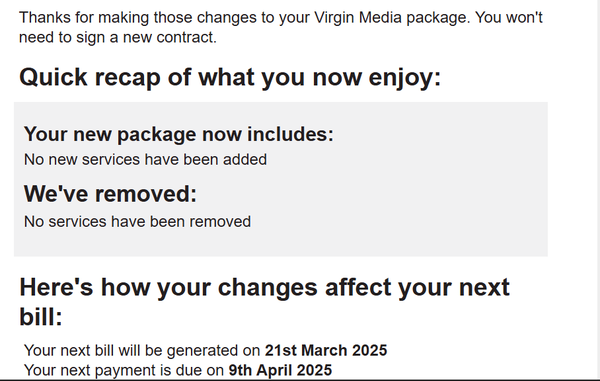
Task: Click the word 'package.' in the opening sentence
Action: pos(439,18)
